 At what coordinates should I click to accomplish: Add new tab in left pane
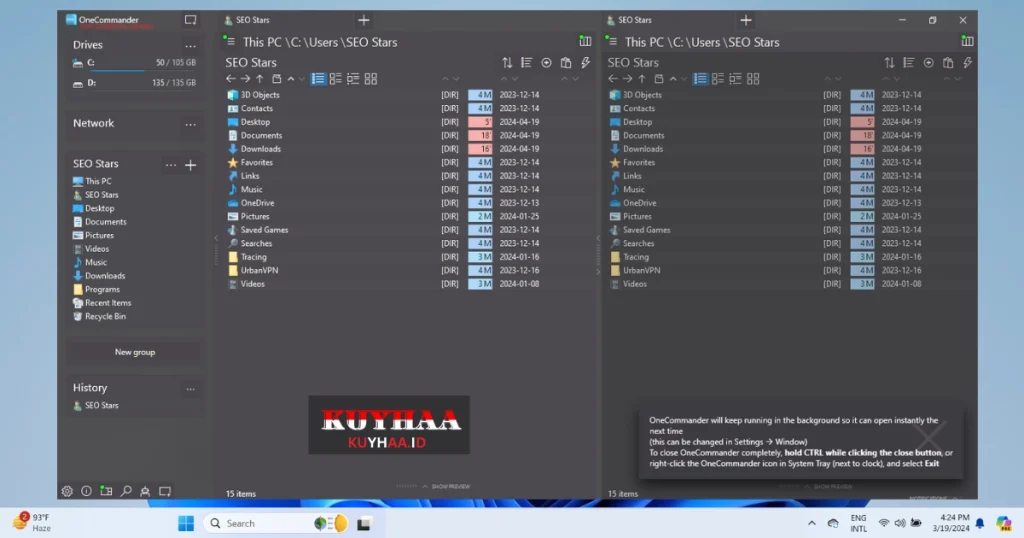[364, 20]
